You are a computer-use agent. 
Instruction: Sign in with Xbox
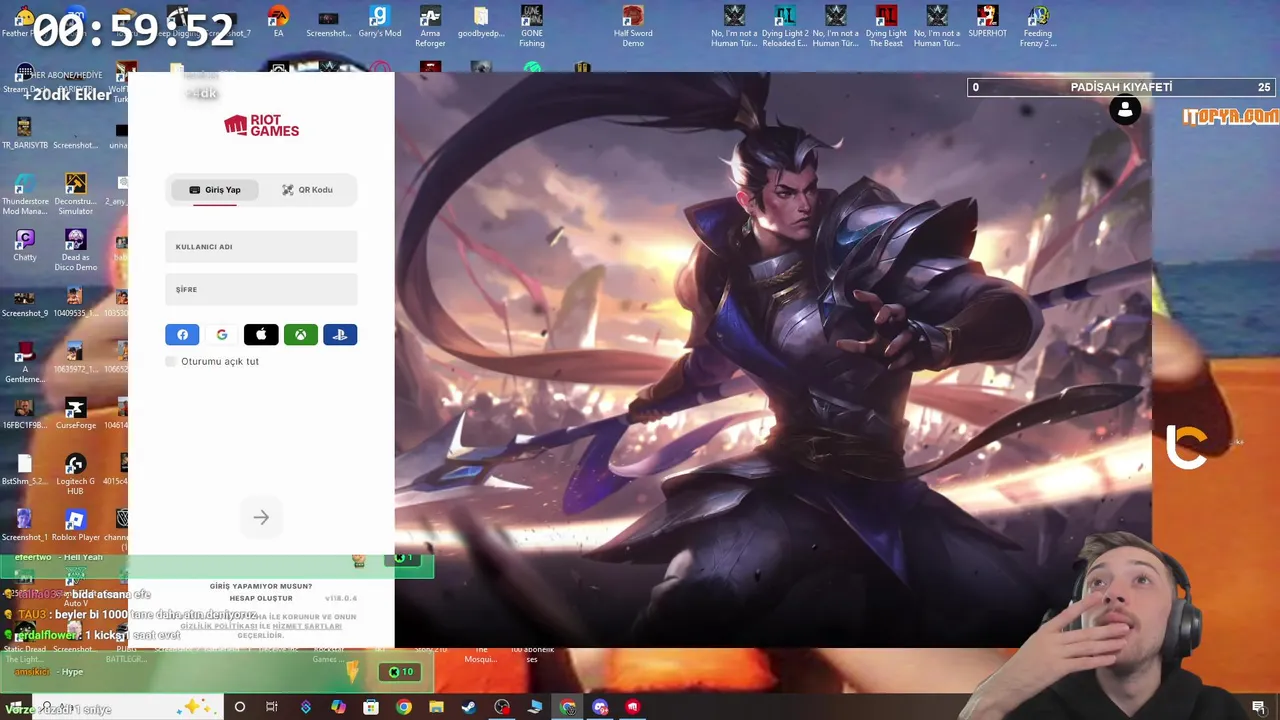click(x=300, y=335)
